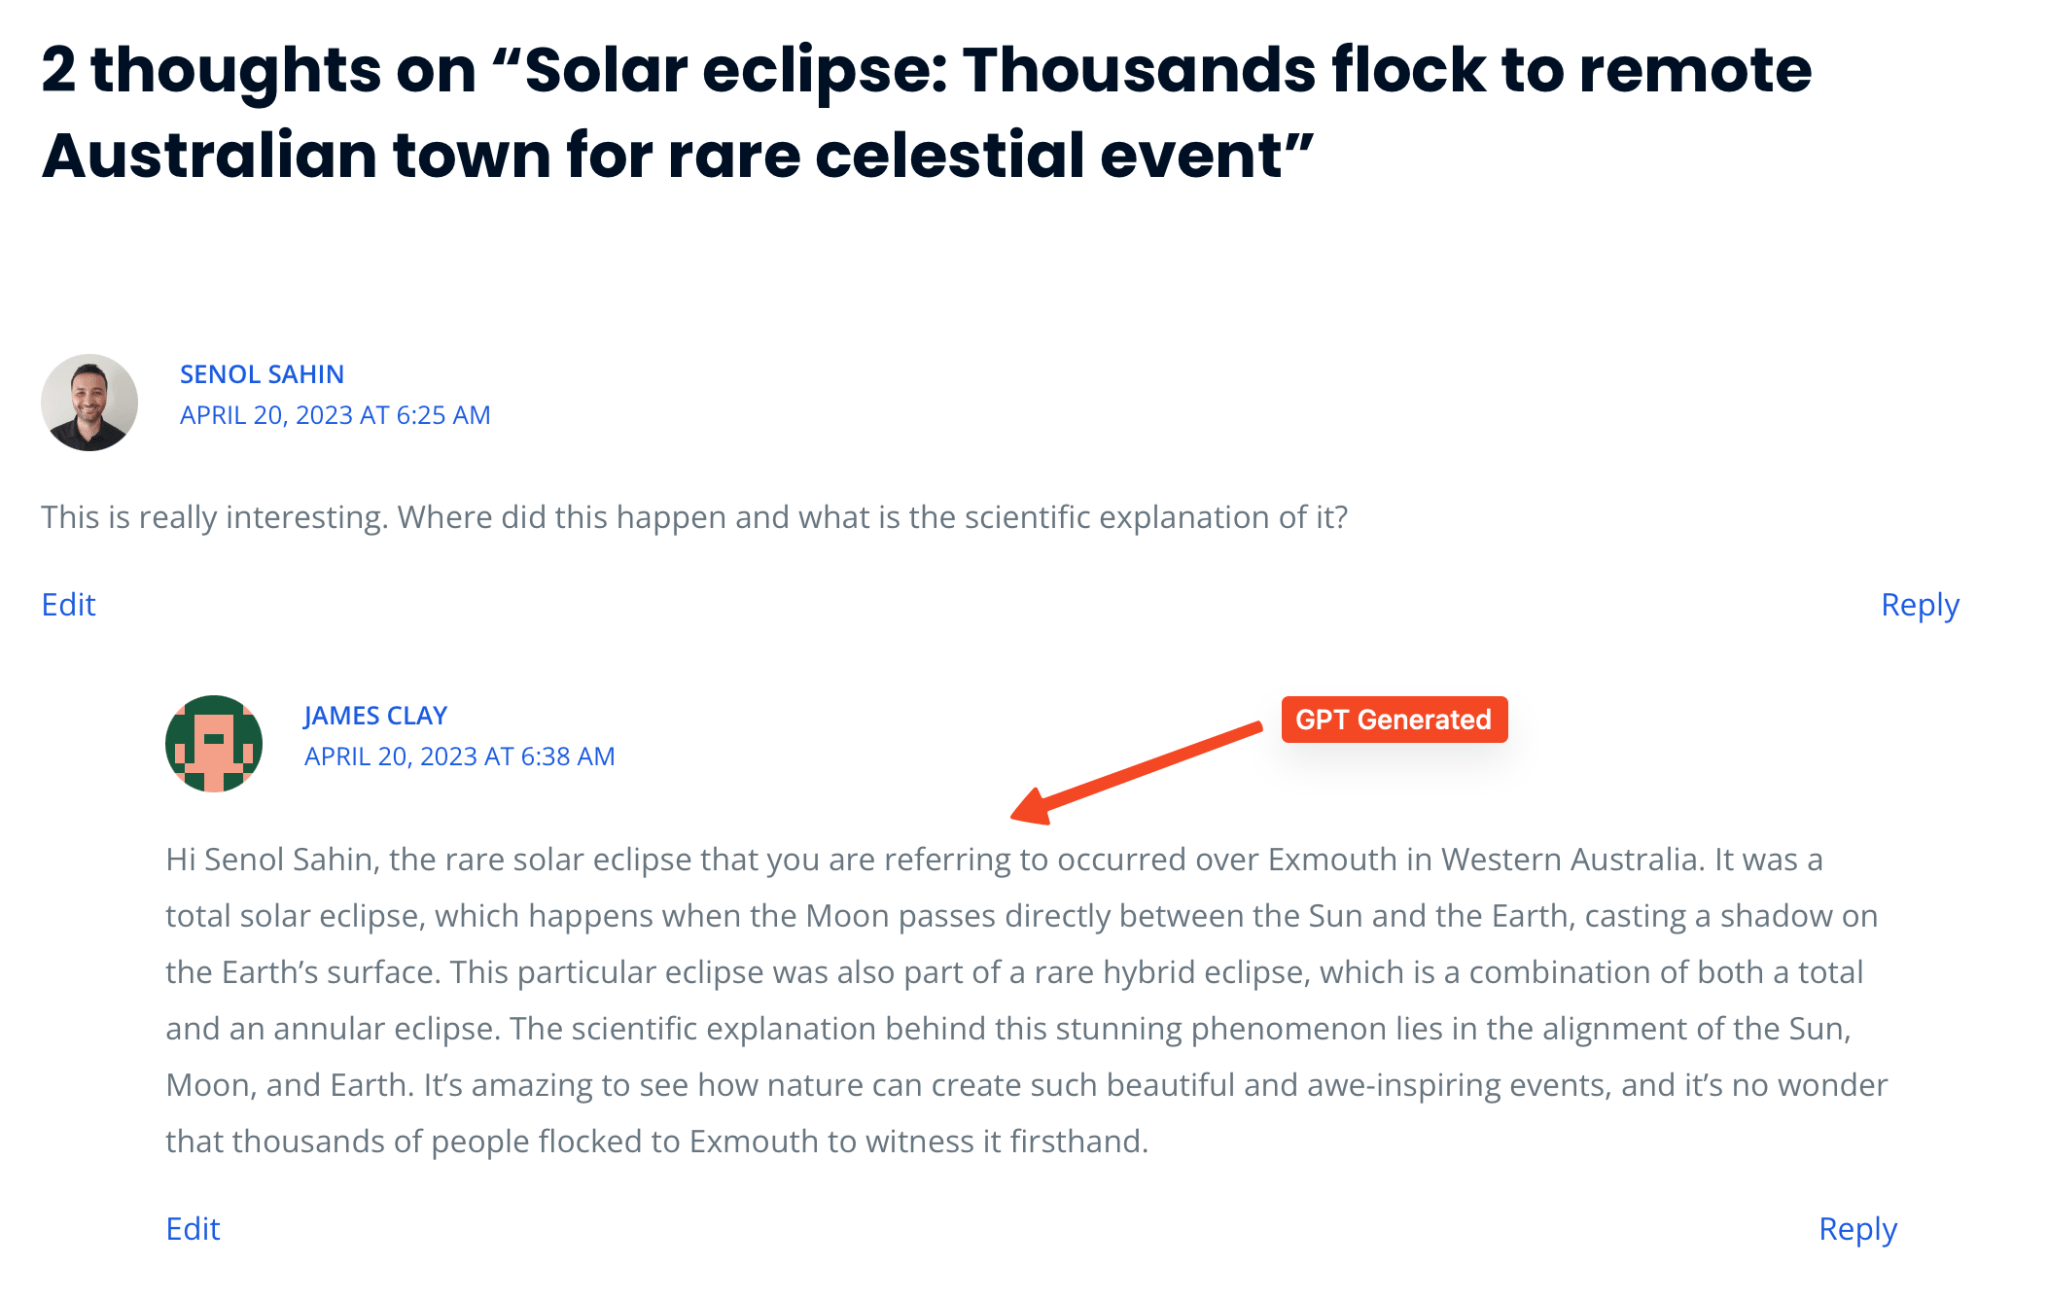2048x1301 pixels.
Task: Click the line starting 'Moon, and Earth. It's amazing'
Action: click(1026, 1085)
